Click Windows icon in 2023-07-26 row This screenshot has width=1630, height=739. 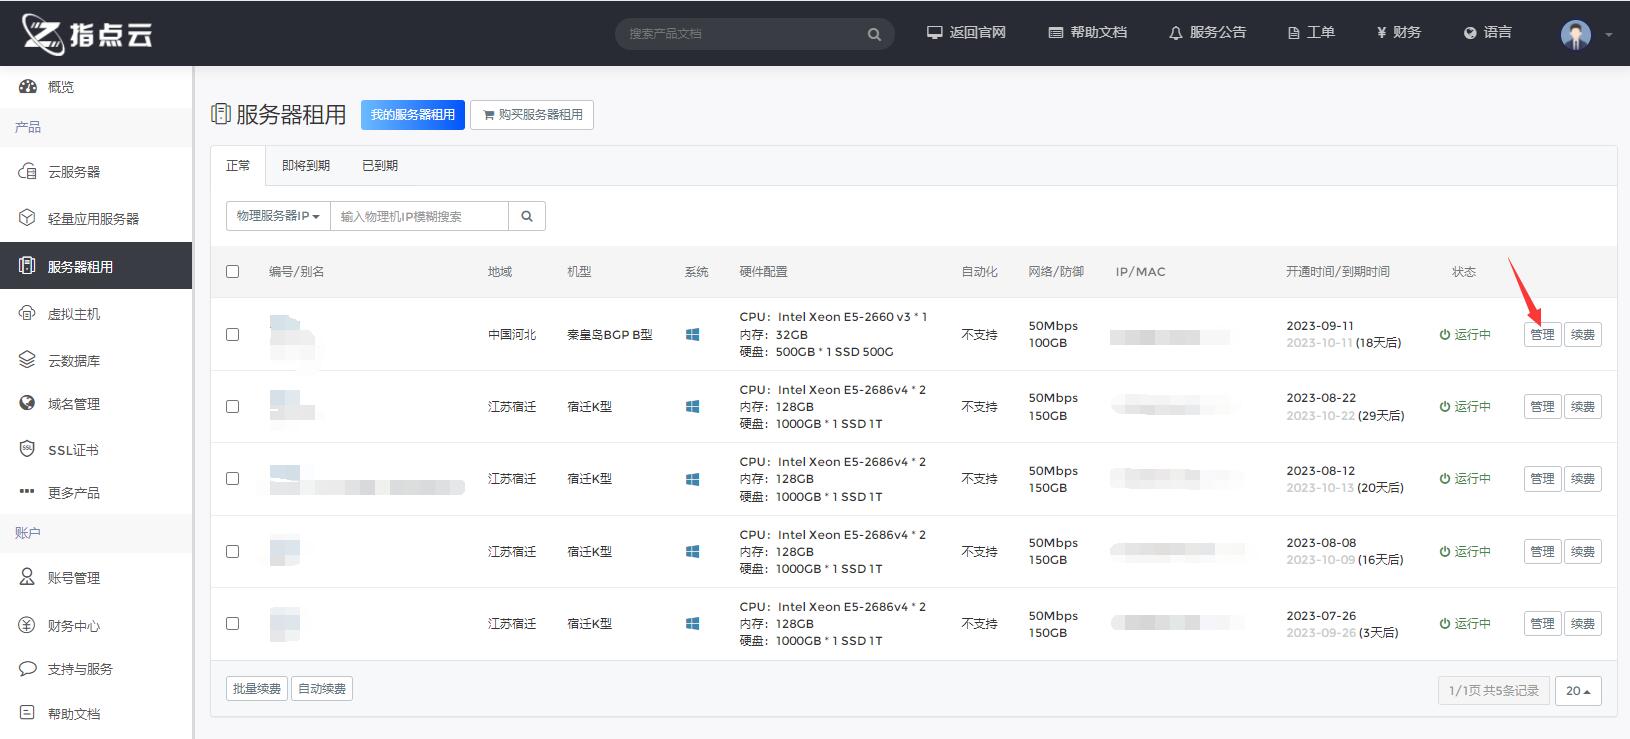692,623
